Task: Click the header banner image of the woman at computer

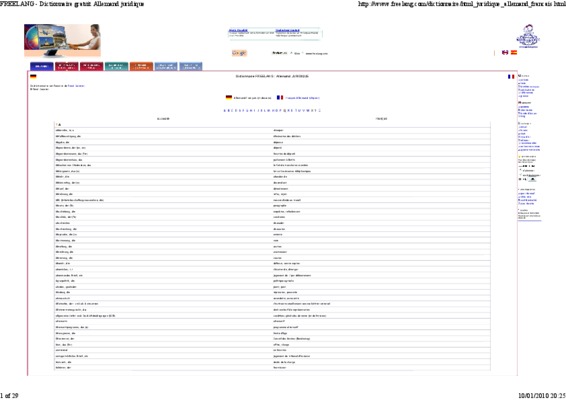Action: (62, 40)
